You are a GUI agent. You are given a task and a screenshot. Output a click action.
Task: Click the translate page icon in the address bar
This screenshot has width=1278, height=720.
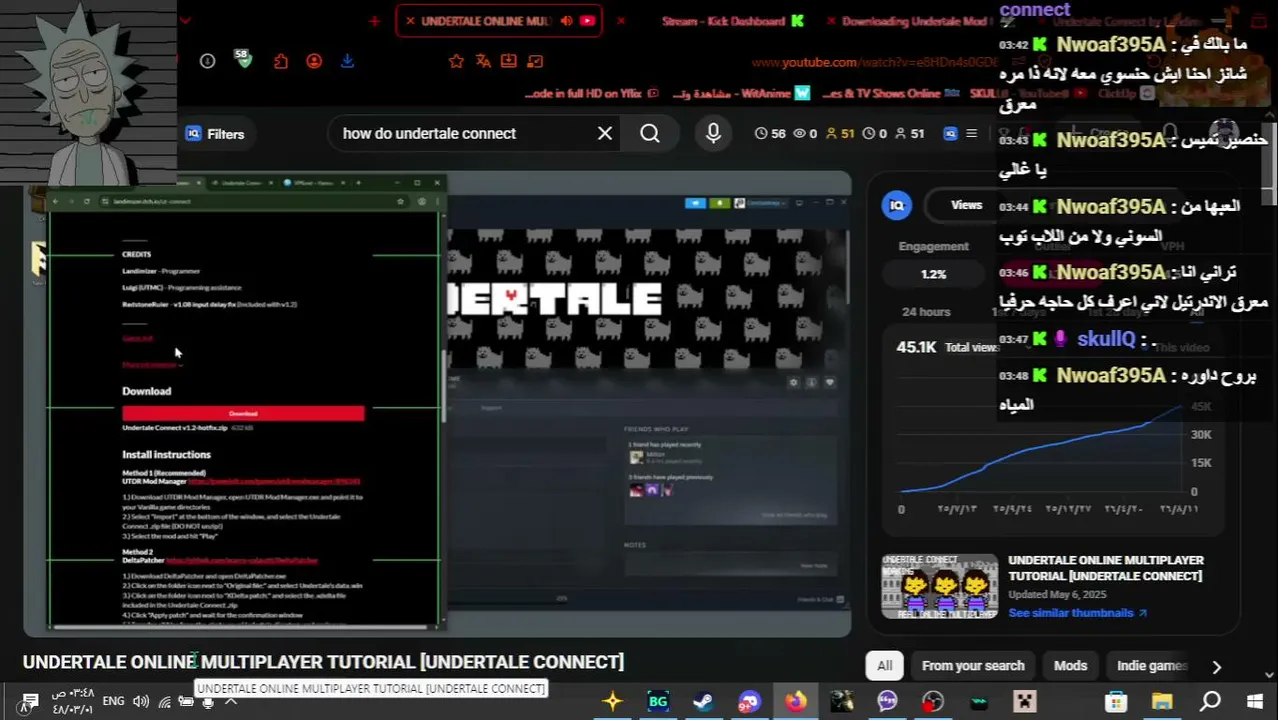click(x=483, y=61)
